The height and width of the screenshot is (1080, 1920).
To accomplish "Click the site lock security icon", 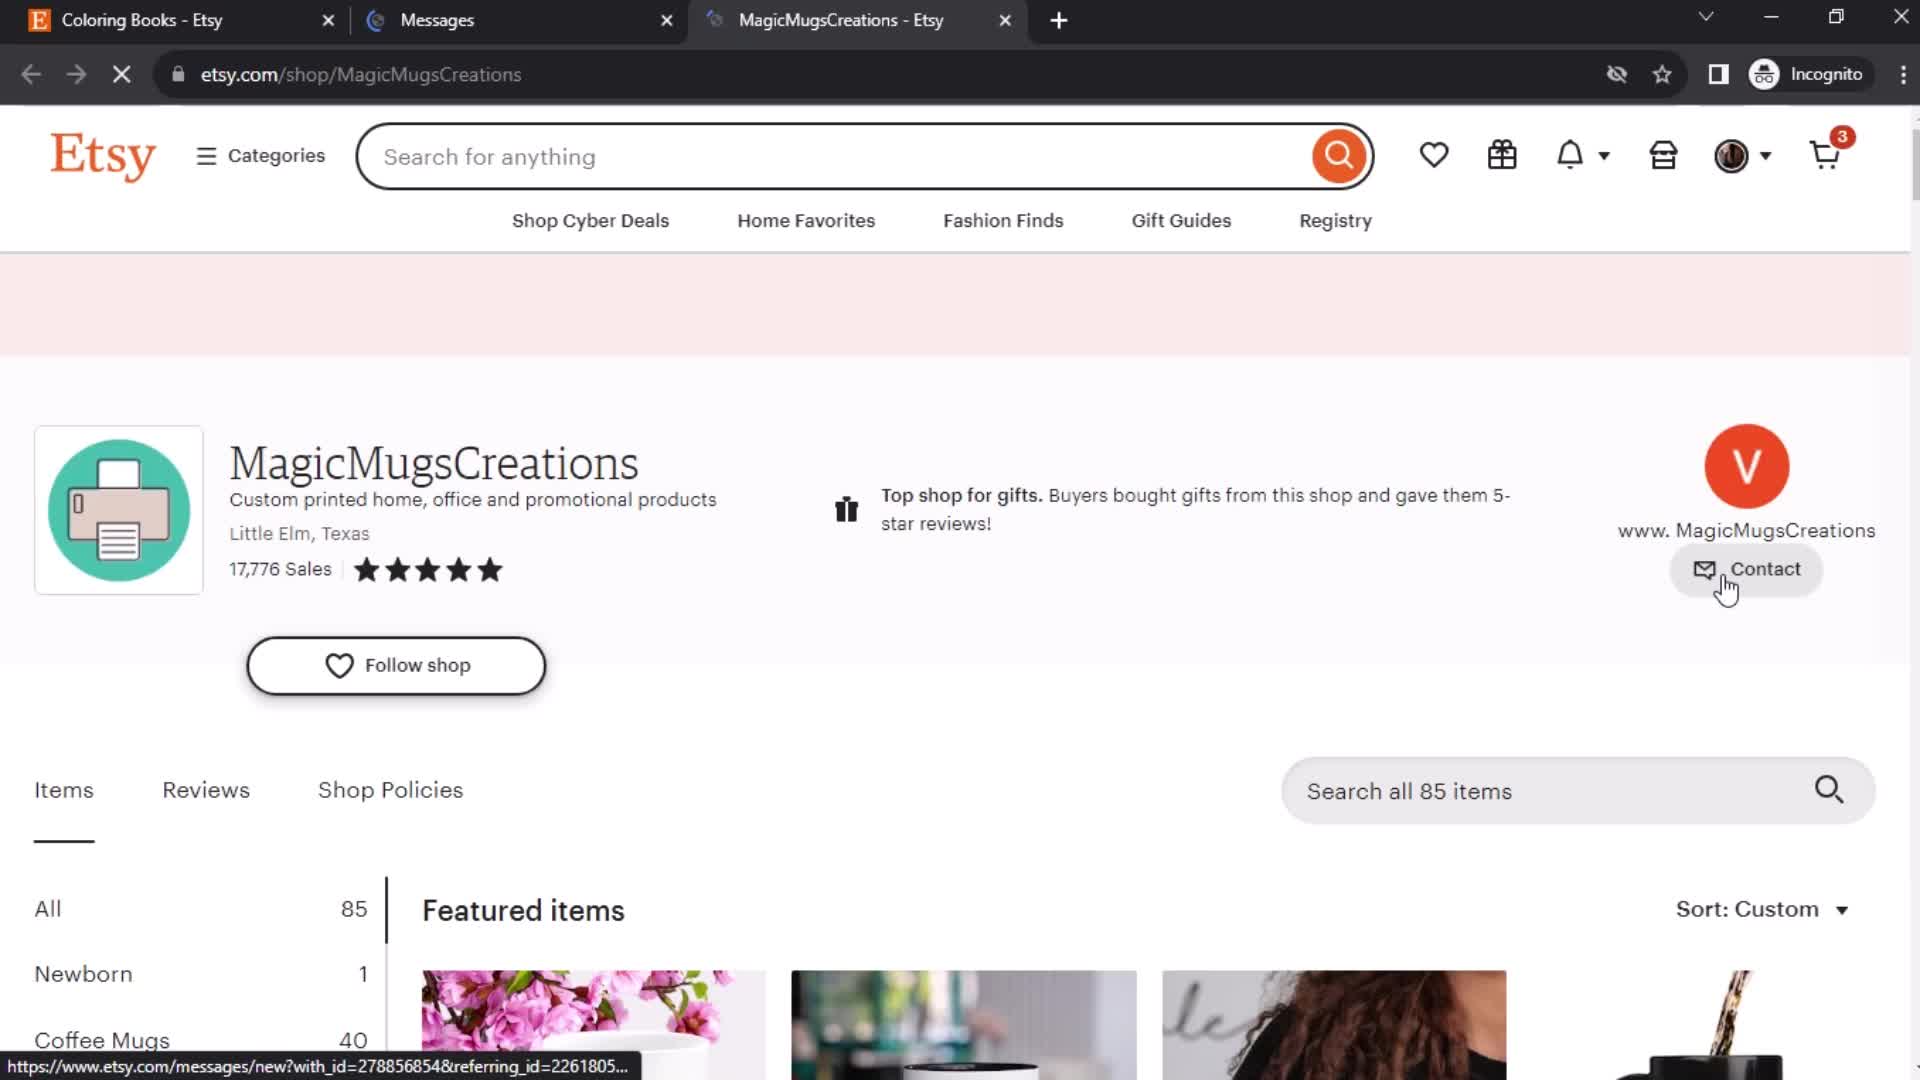I will coord(178,75).
